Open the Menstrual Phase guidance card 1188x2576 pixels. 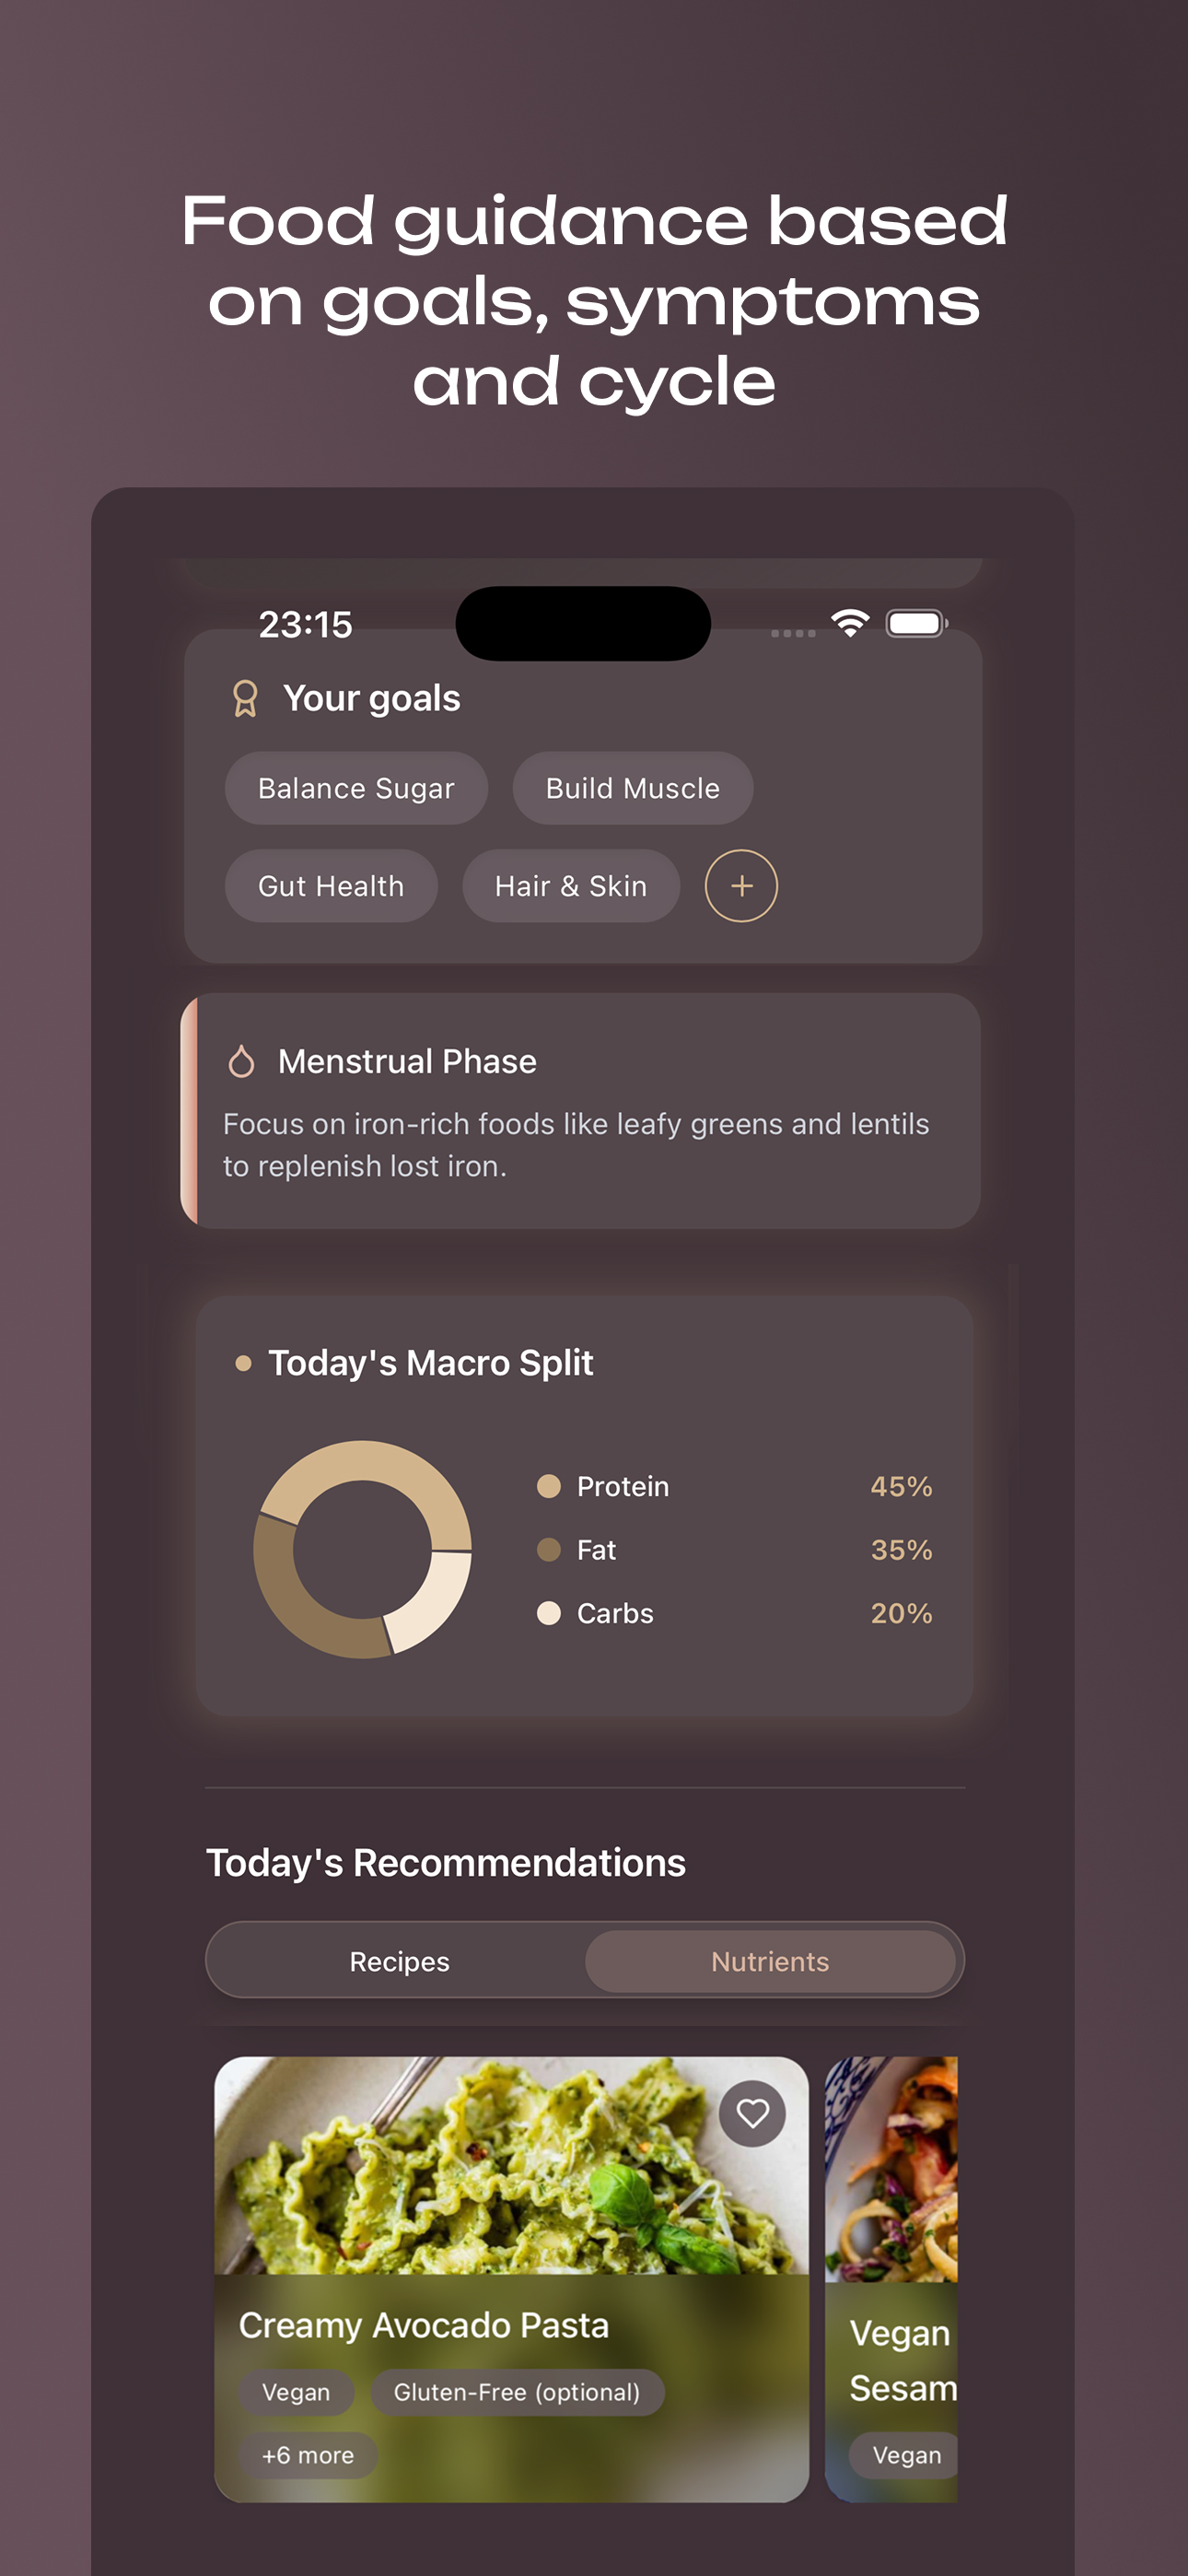click(580, 1111)
